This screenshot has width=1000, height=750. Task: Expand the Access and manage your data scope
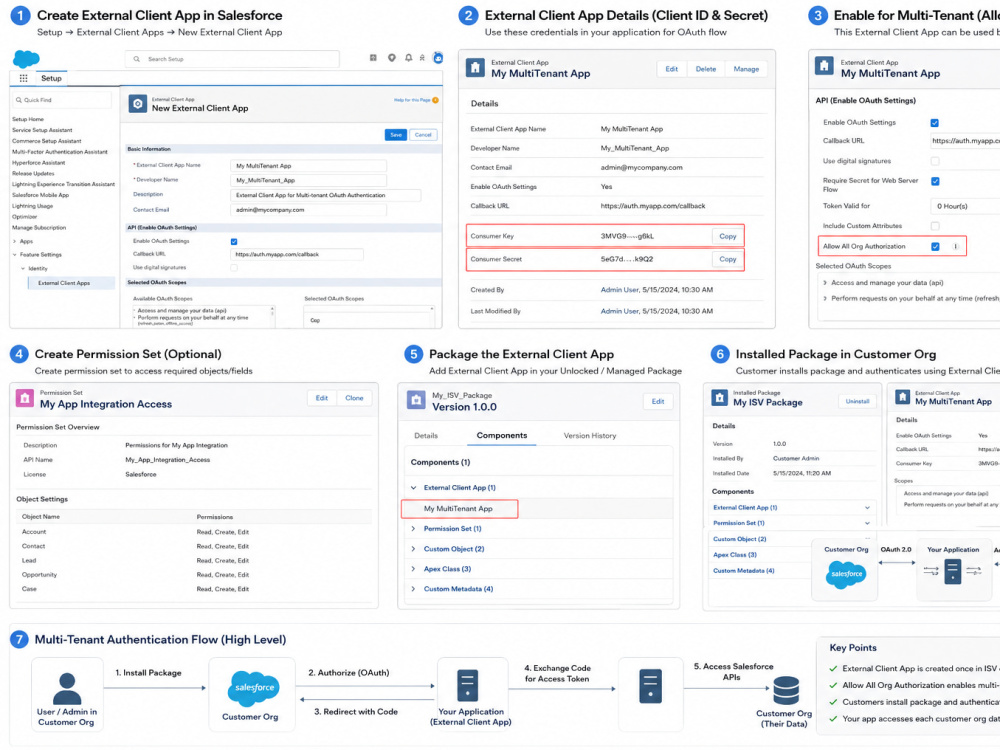tap(825, 283)
